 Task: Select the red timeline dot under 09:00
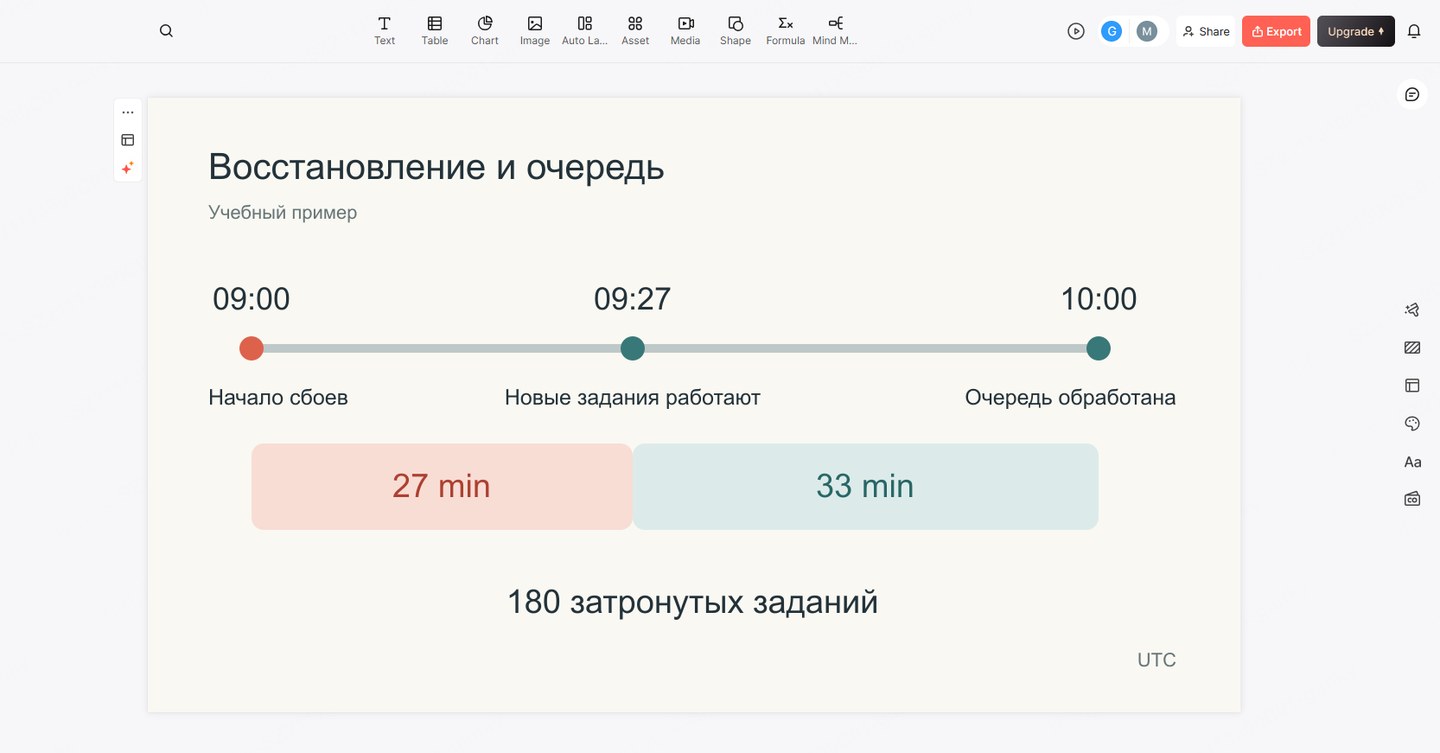pos(251,348)
